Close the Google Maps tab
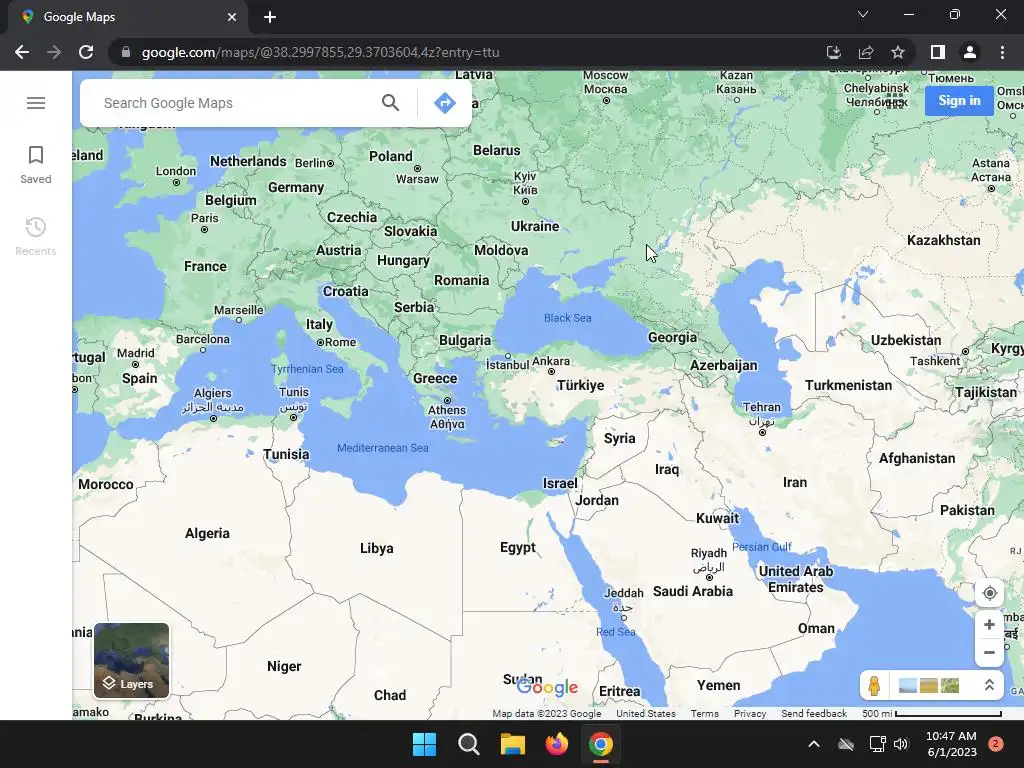This screenshot has height=768, width=1024. (x=232, y=17)
